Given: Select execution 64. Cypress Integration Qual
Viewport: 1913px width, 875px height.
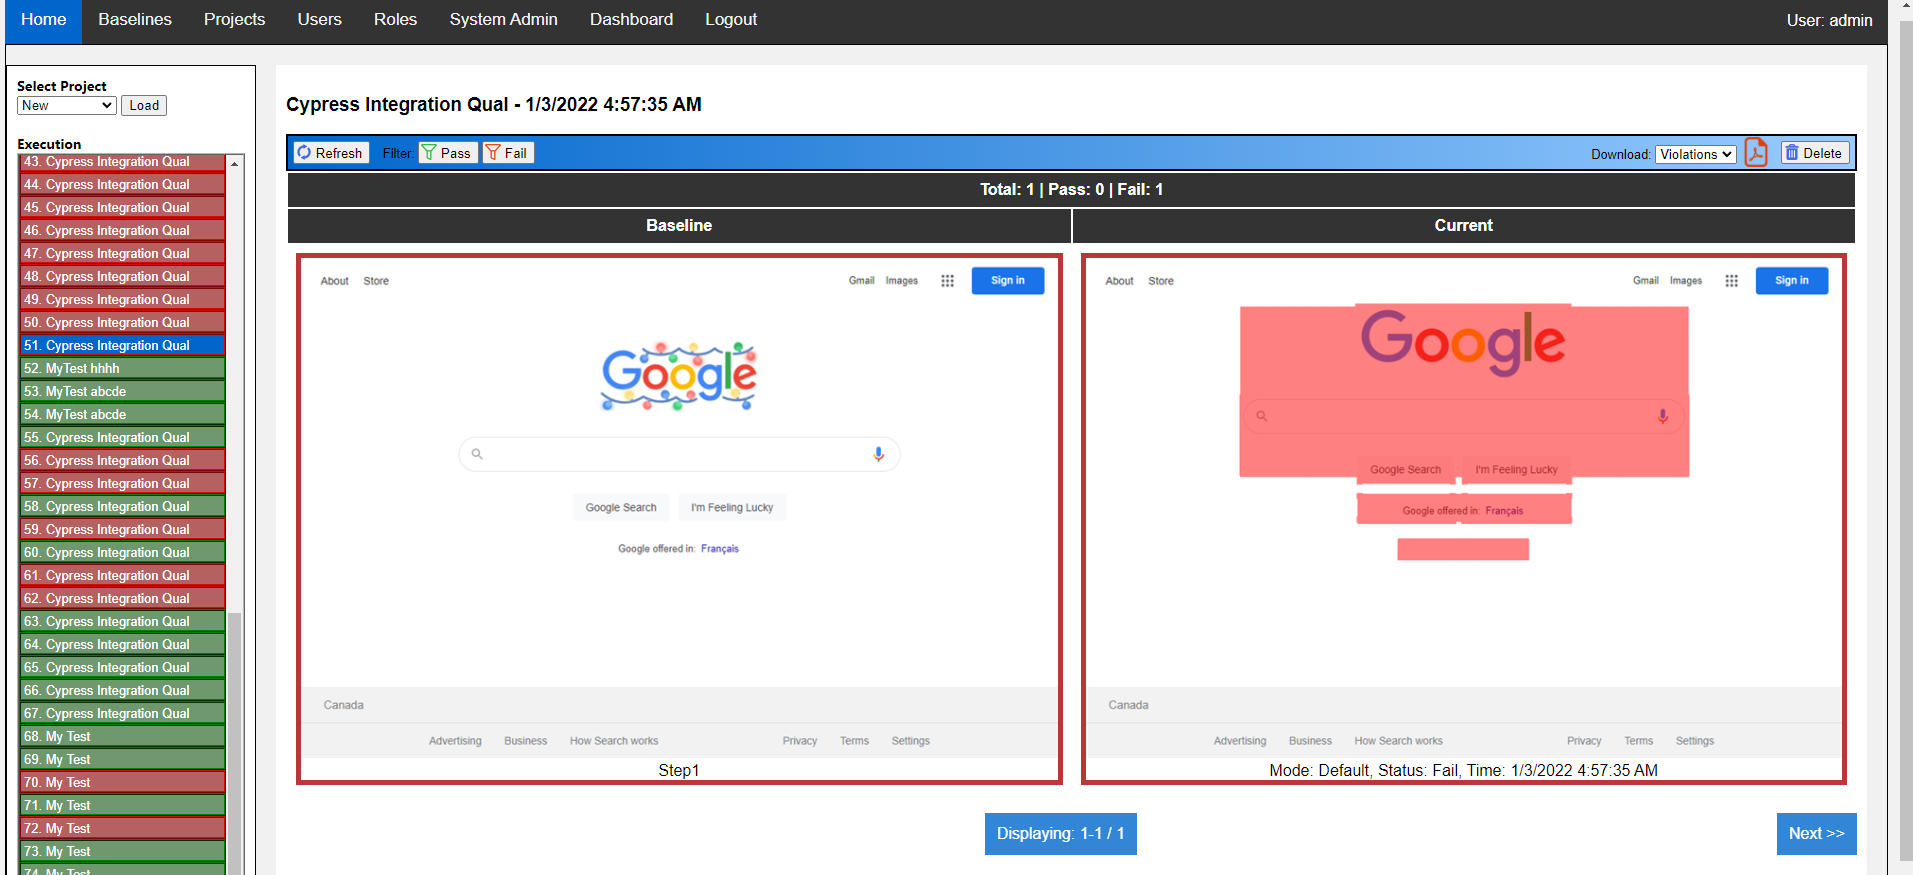Looking at the screenshot, I should 122,645.
